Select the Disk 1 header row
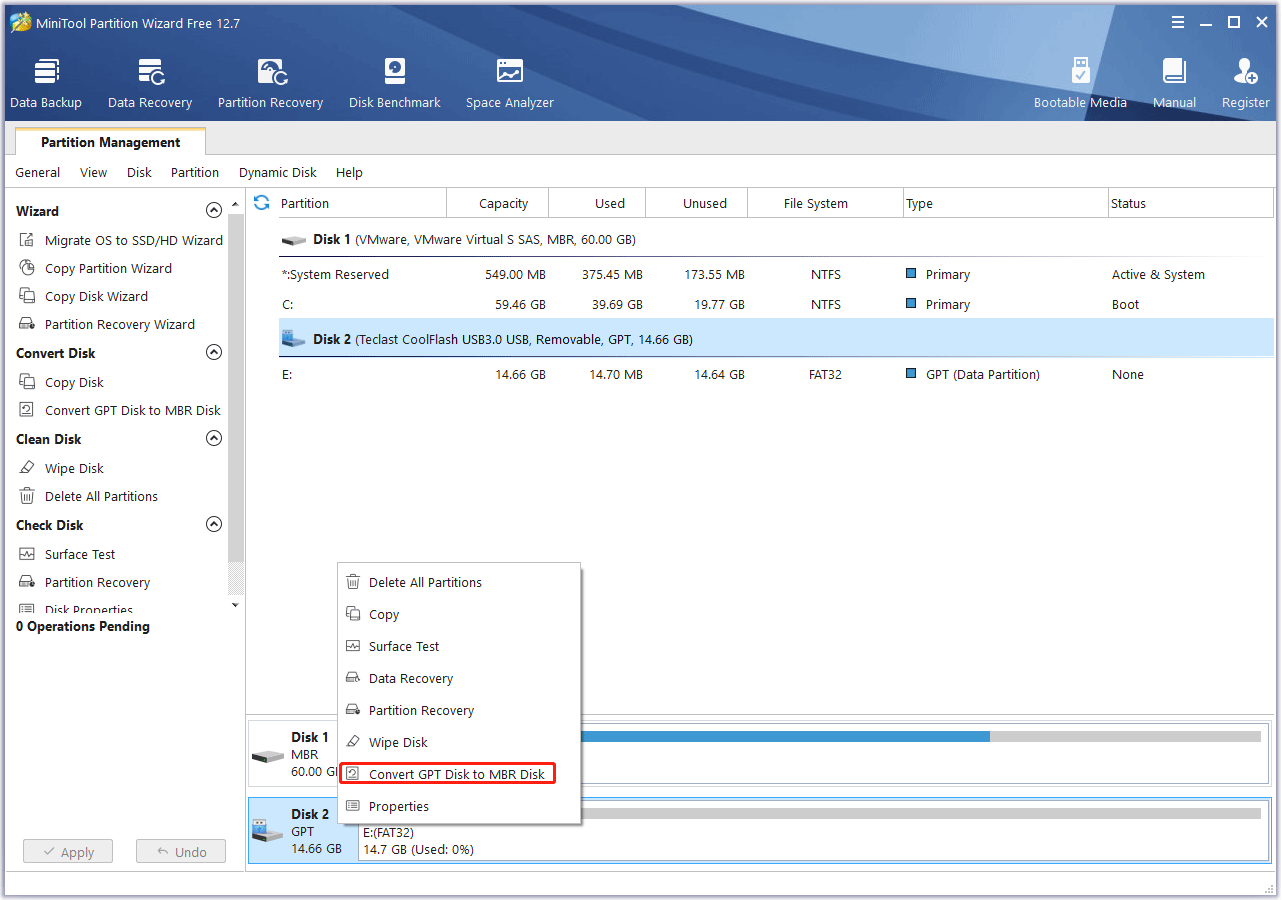1282x900 pixels. (x=776, y=240)
